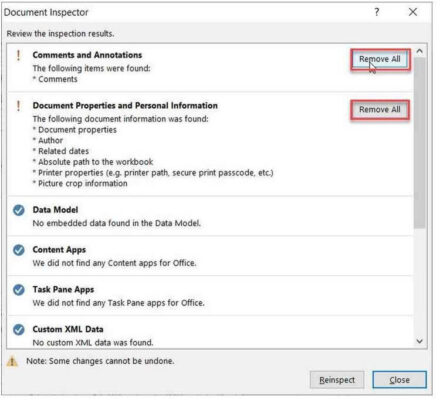
Task: Click the Document Properties and Personal Information heading
Action: (125, 106)
